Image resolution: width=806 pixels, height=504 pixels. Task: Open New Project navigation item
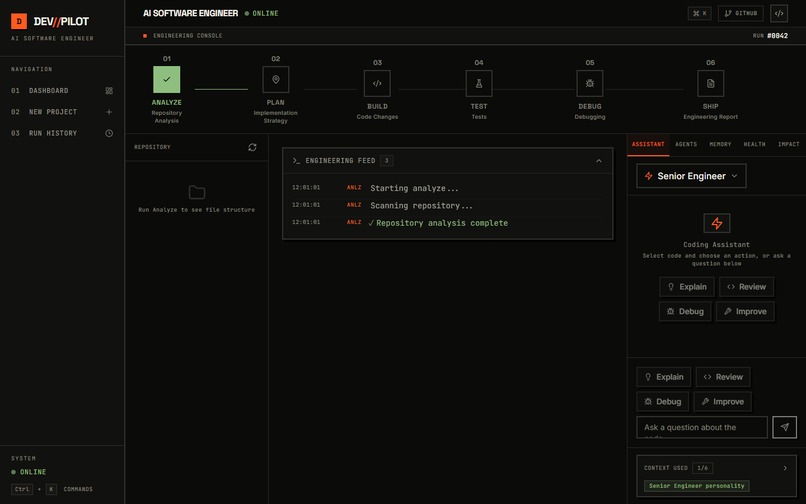point(62,112)
